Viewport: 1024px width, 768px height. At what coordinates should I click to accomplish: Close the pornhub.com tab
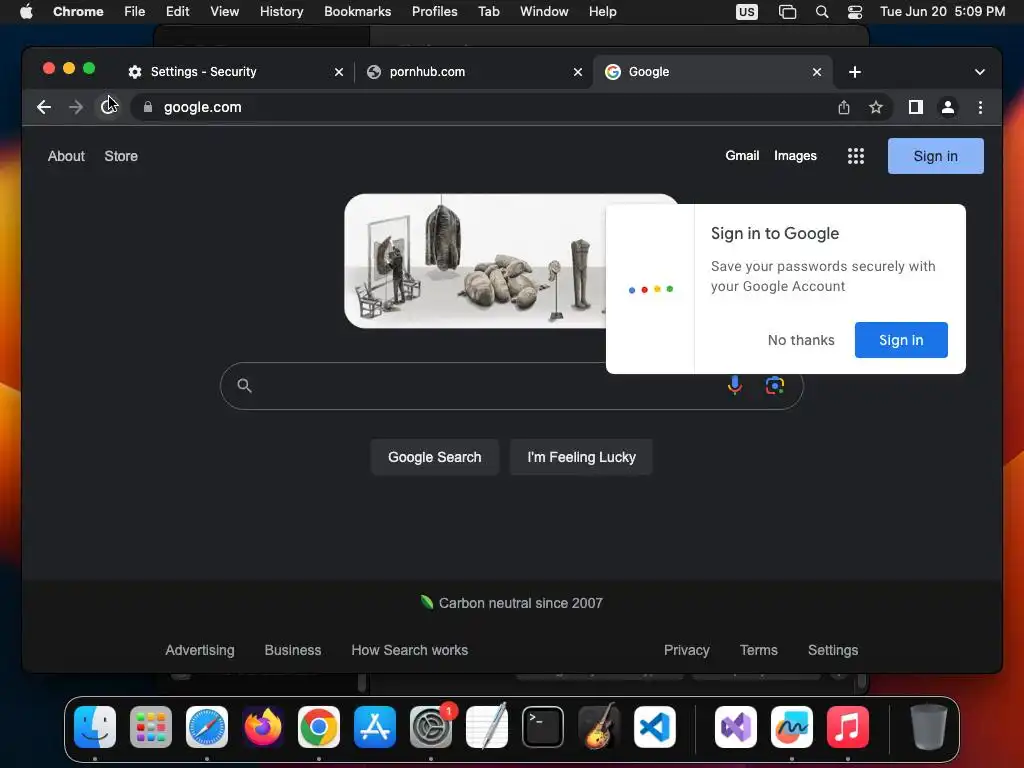pyautogui.click(x=577, y=72)
